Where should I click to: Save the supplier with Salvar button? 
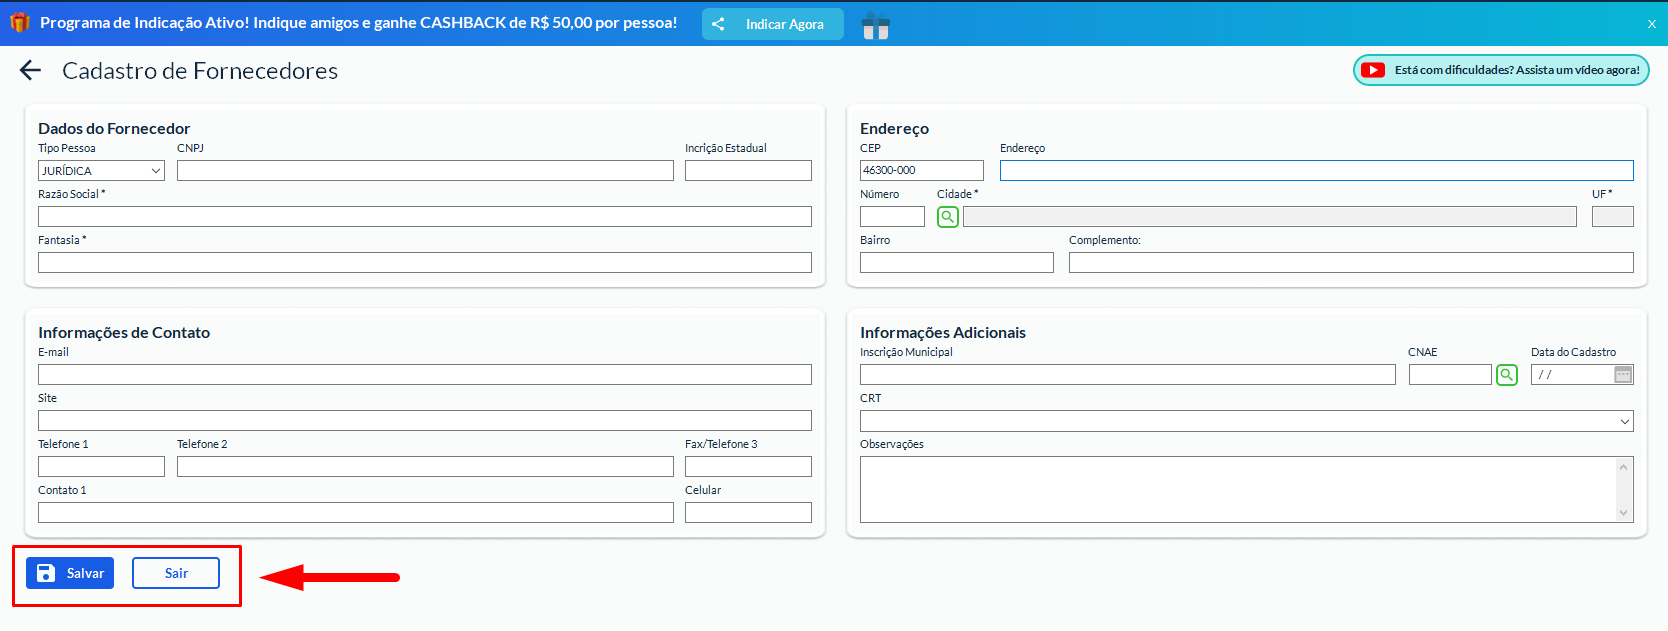coord(70,573)
